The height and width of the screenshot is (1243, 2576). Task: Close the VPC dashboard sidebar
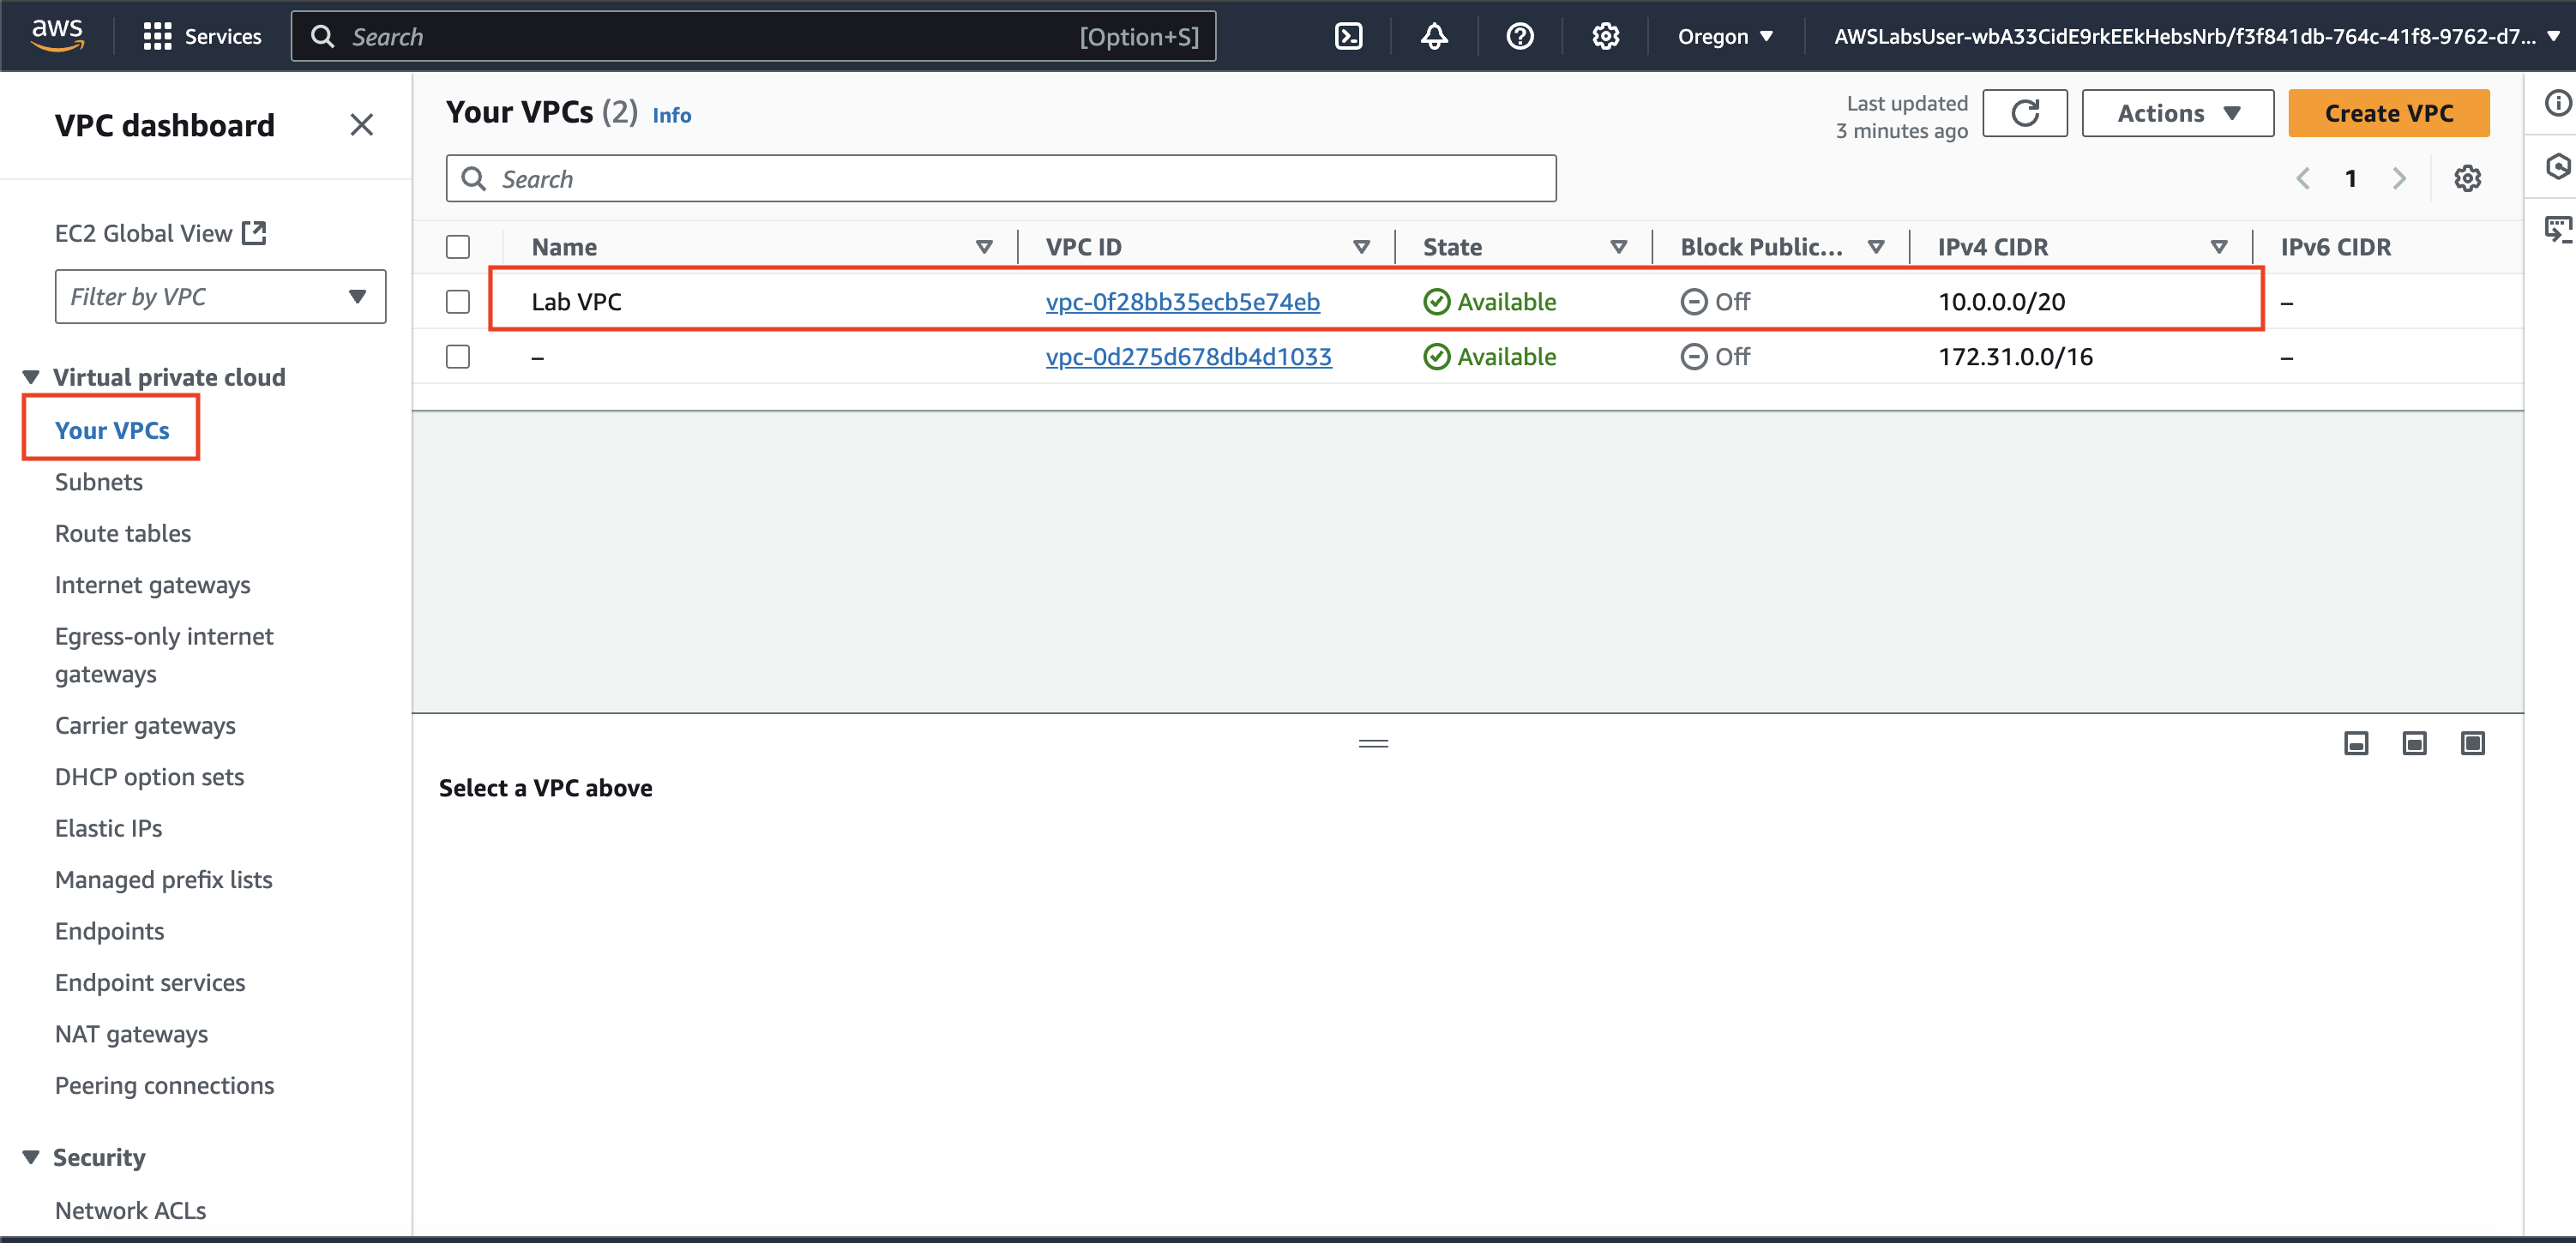[361, 125]
